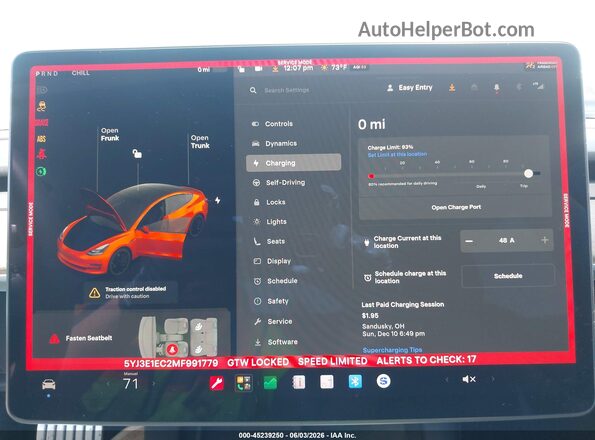The height and width of the screenshot is (440, 595).
Task: Open the green energy graph app
Action: click(x=271, y=383)
